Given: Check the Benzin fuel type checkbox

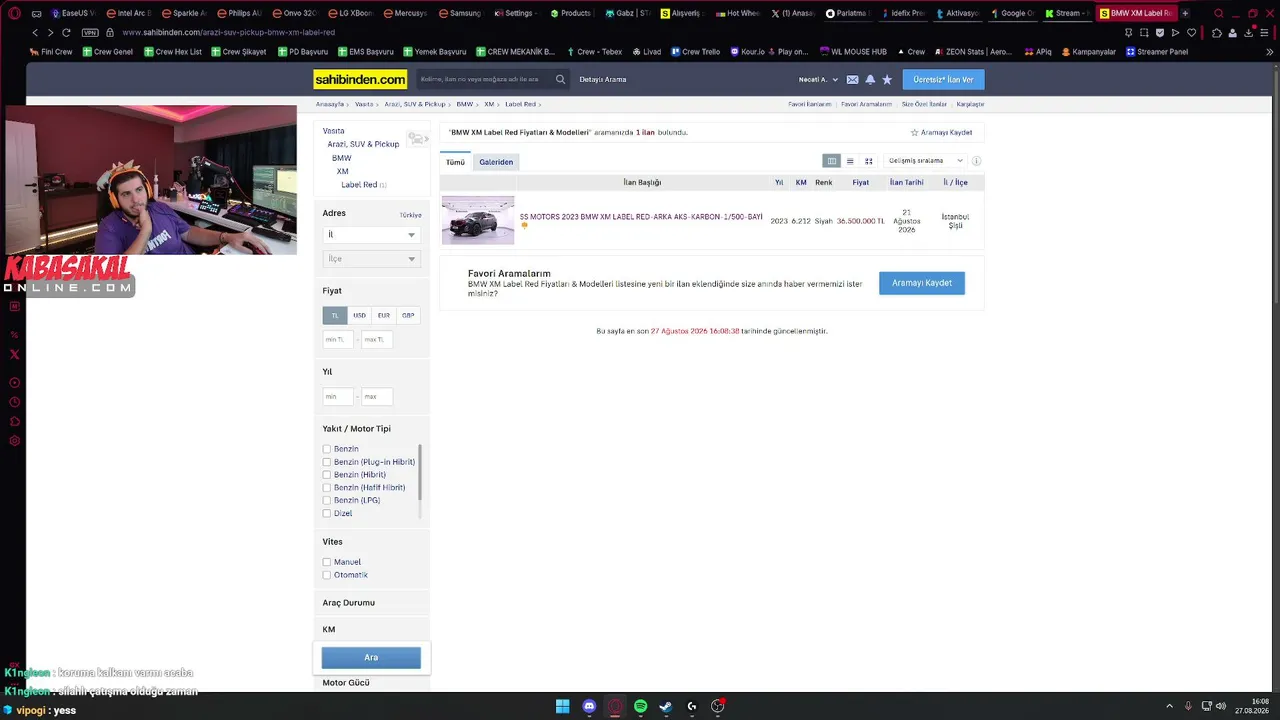Looking at the screenshot, I should [x=327, y=449].
